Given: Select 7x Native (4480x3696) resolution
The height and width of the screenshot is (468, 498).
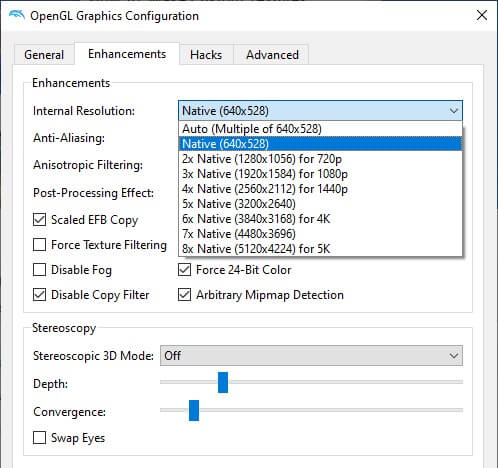Looking at the screenshot, I should pos(320,234).
